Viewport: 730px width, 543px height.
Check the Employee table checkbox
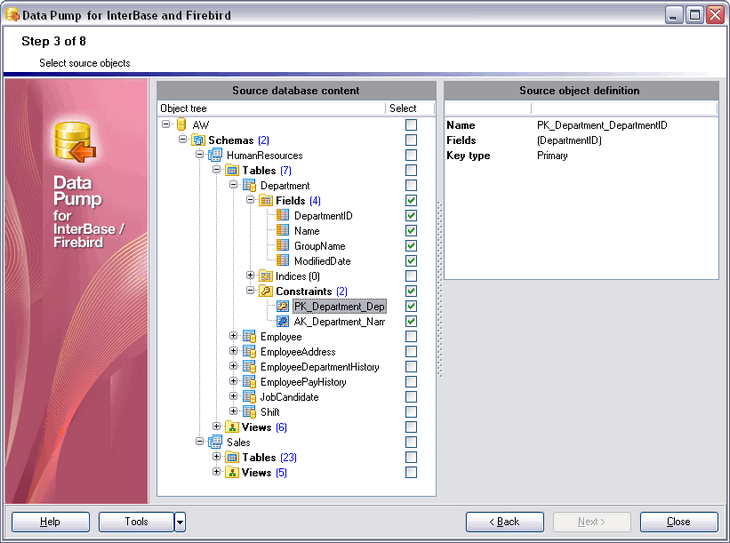coord(411,337)
